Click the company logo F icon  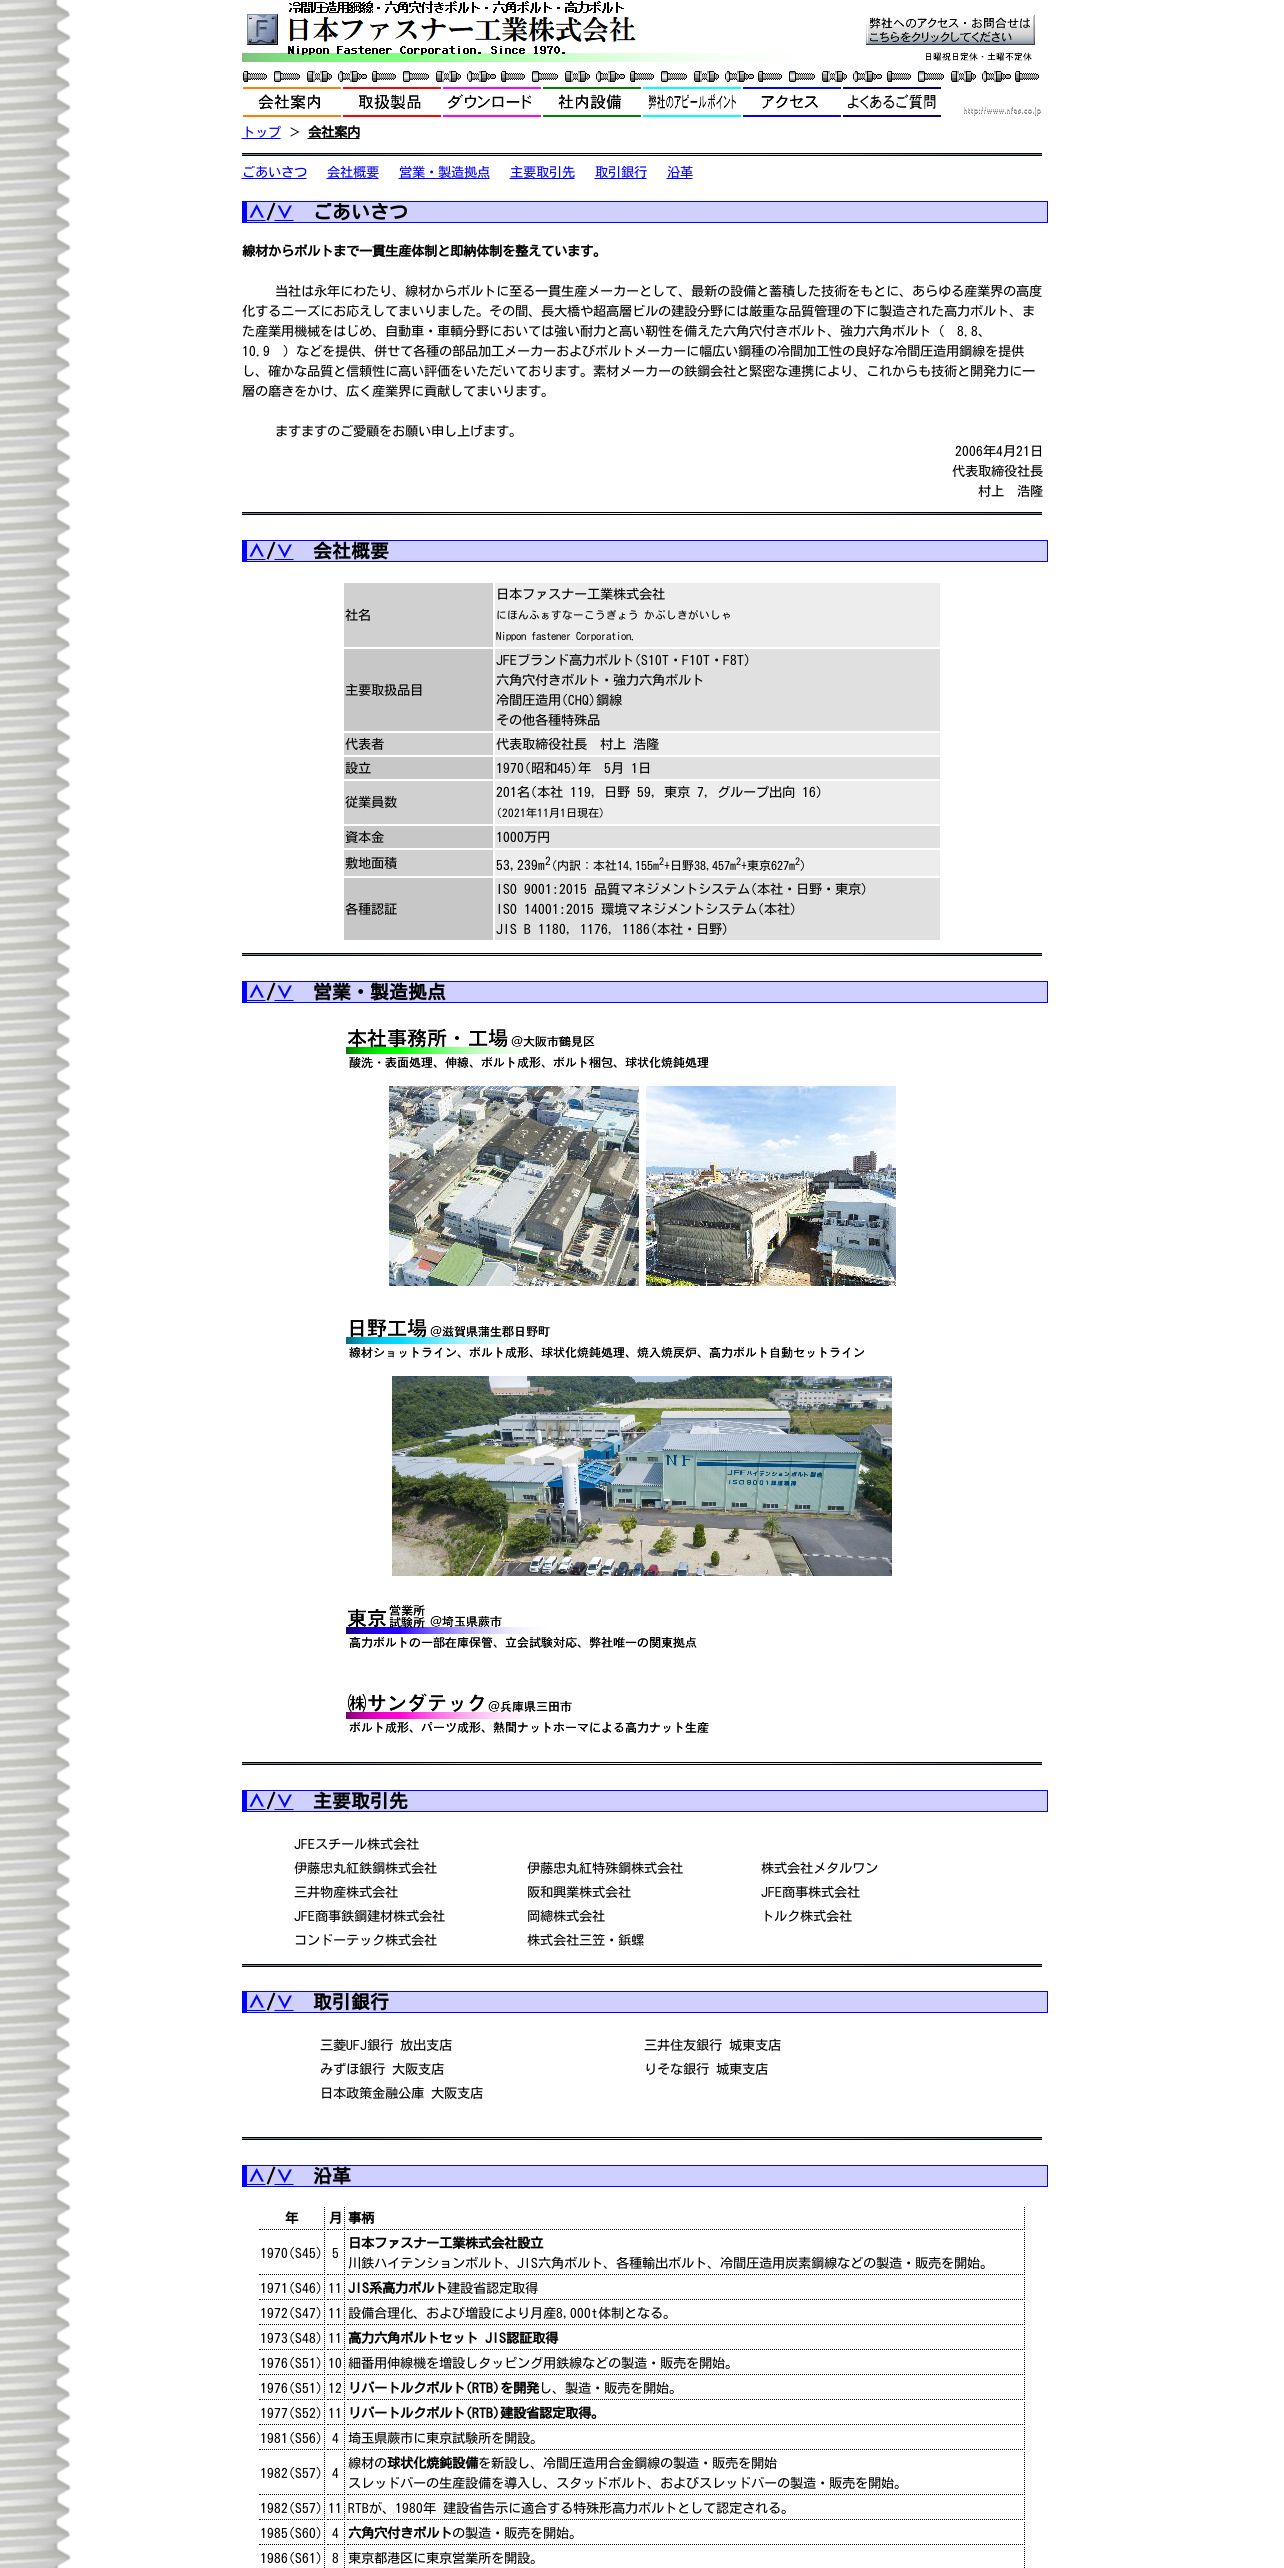[262, 30]
